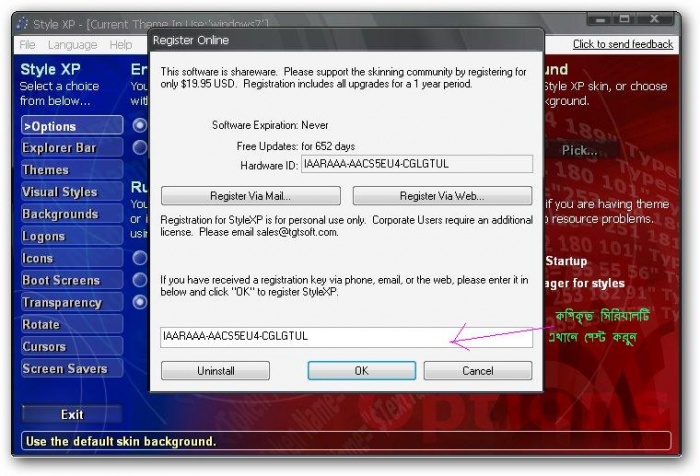The width and height of the screenshot is (700, 476).
Task: Select the radio button beside Transparency
Action: pyautogui.click(x=140, y=302)
